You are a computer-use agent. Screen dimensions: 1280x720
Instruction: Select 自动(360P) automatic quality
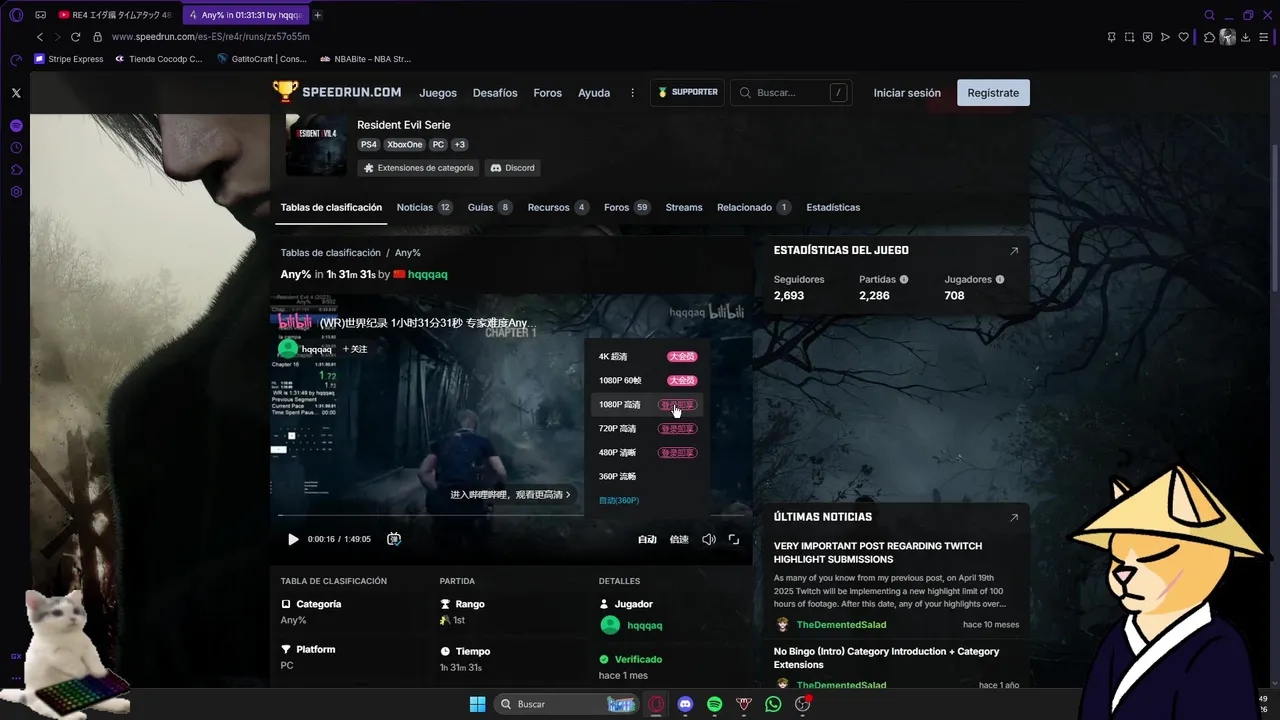pos(647,500)
